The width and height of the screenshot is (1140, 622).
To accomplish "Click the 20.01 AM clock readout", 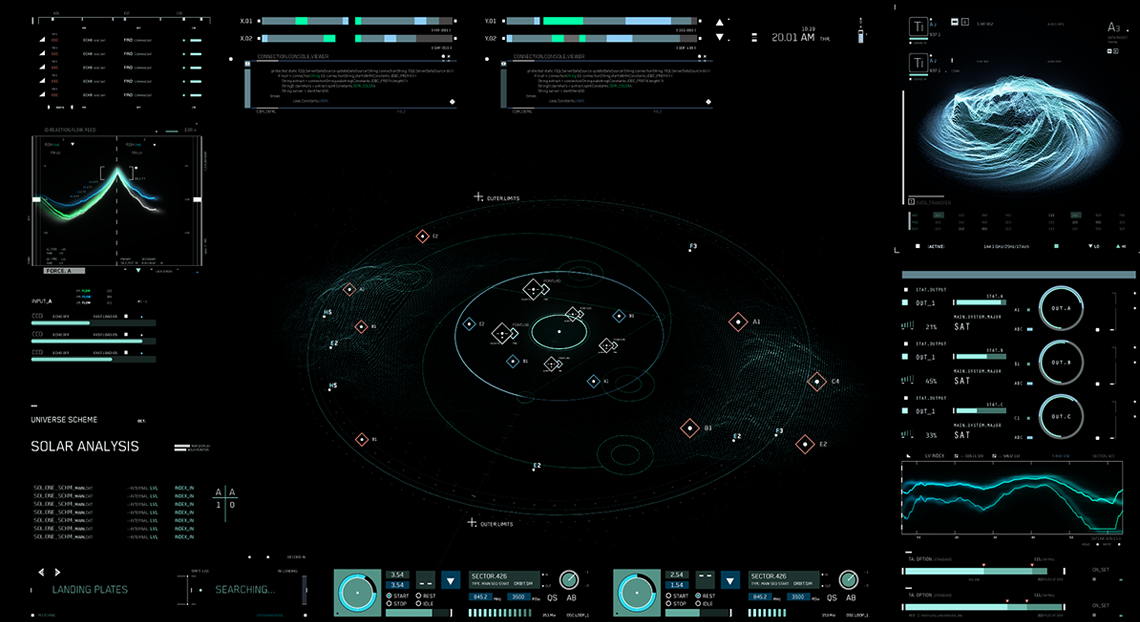I will tap(792, 37).
